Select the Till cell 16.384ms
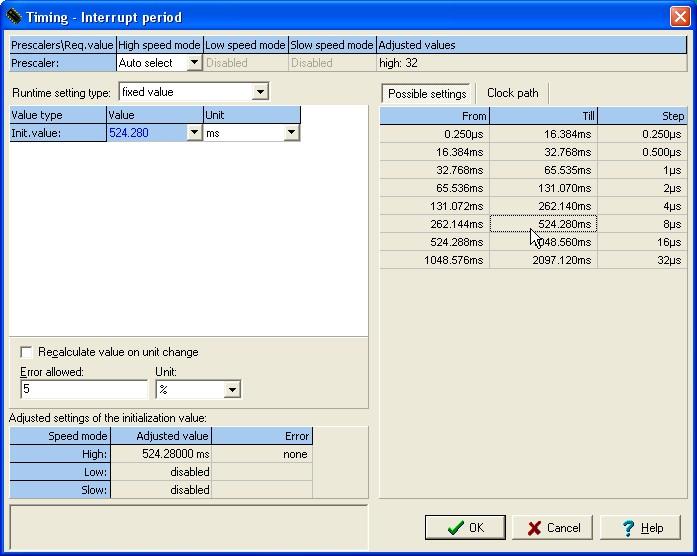 (543, 134)
